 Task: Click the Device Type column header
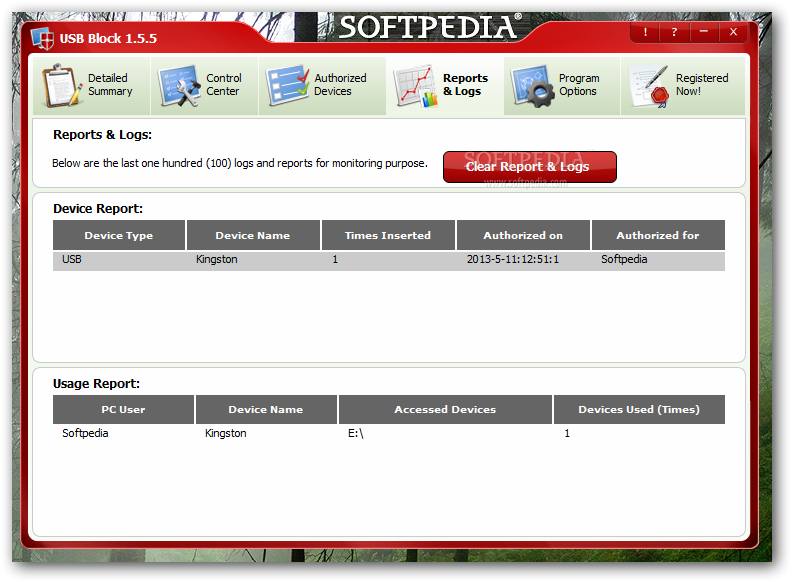119,235
